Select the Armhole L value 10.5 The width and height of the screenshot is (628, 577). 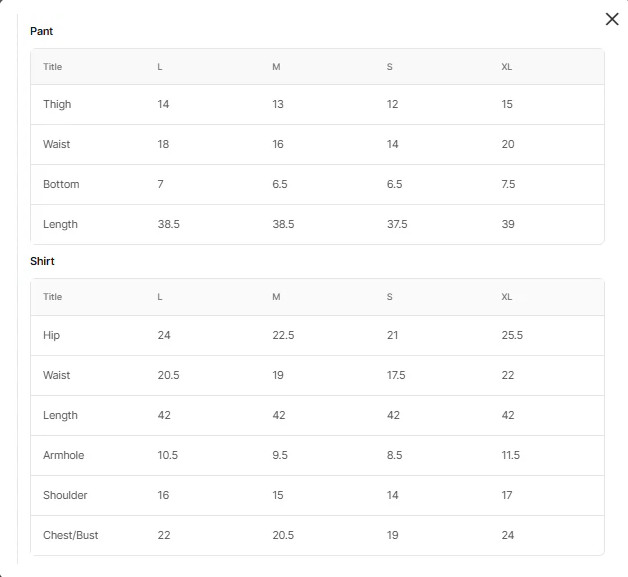point(167,455)
